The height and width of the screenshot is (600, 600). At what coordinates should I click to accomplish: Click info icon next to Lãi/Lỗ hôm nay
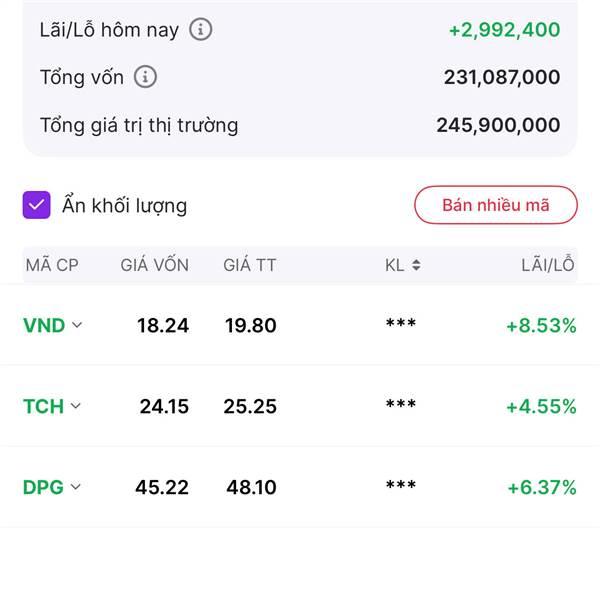pos(201,29)
